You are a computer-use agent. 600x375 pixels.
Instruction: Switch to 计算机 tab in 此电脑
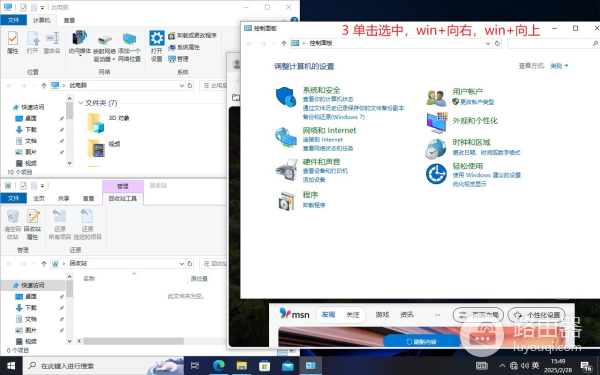coord(41,20)
